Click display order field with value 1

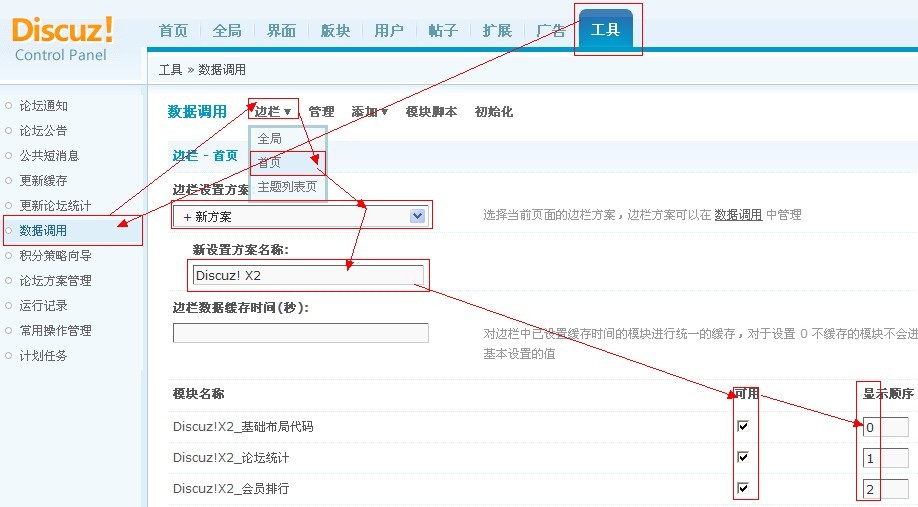[886, 458]
